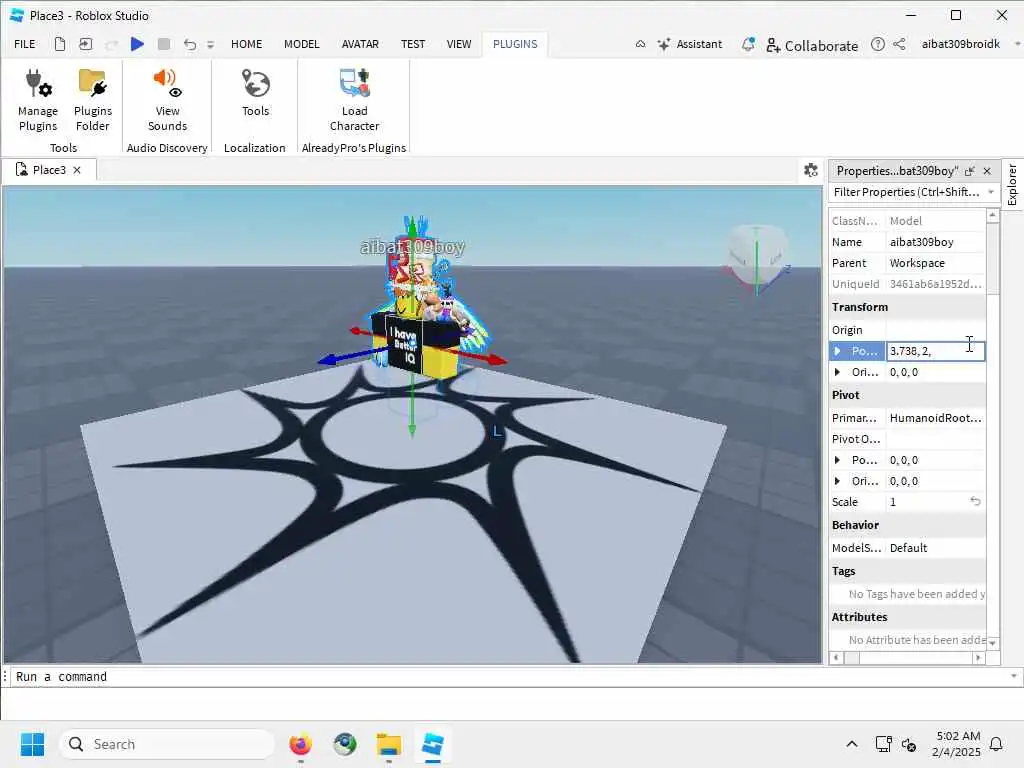Open the FILE menu
This screenshot has width=1024, height=768.
click(25, 44)
